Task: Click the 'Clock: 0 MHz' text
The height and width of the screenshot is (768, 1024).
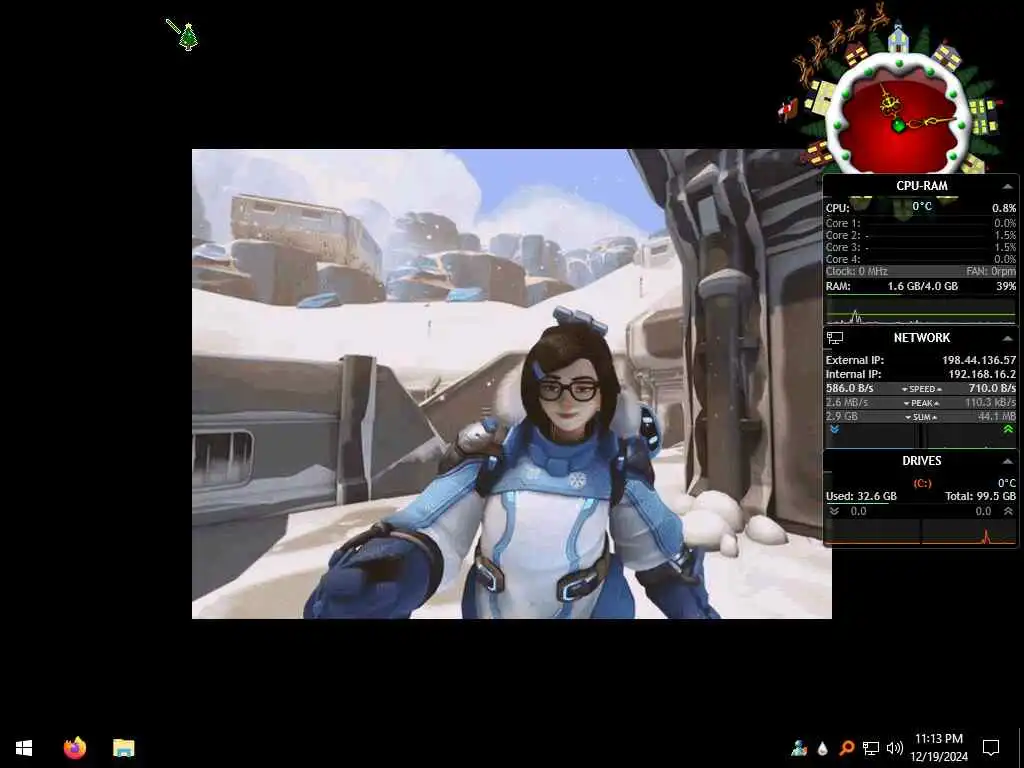Action: click(x=857, y=271)
